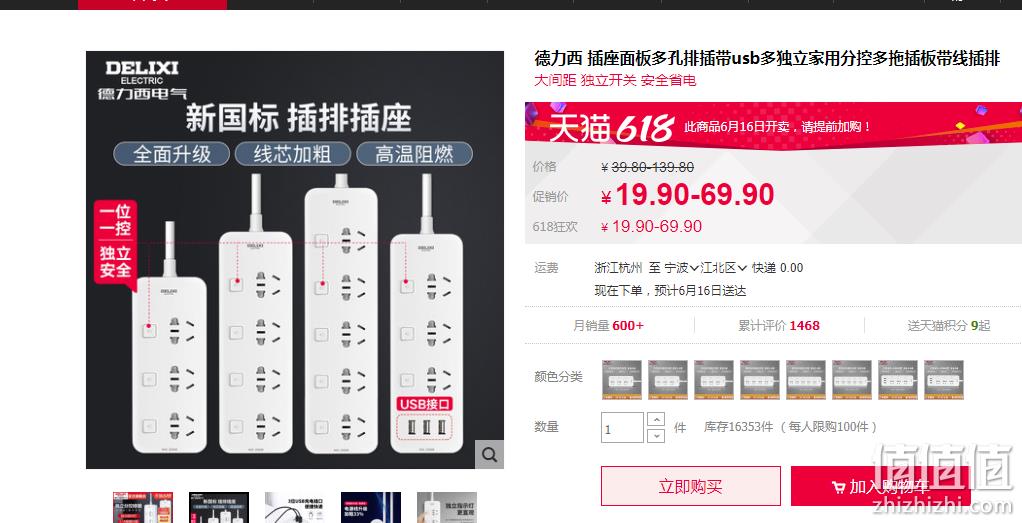Decrease quantity with the down arrow
This screenshot has height=523, width=1022.
pos(656,436)
